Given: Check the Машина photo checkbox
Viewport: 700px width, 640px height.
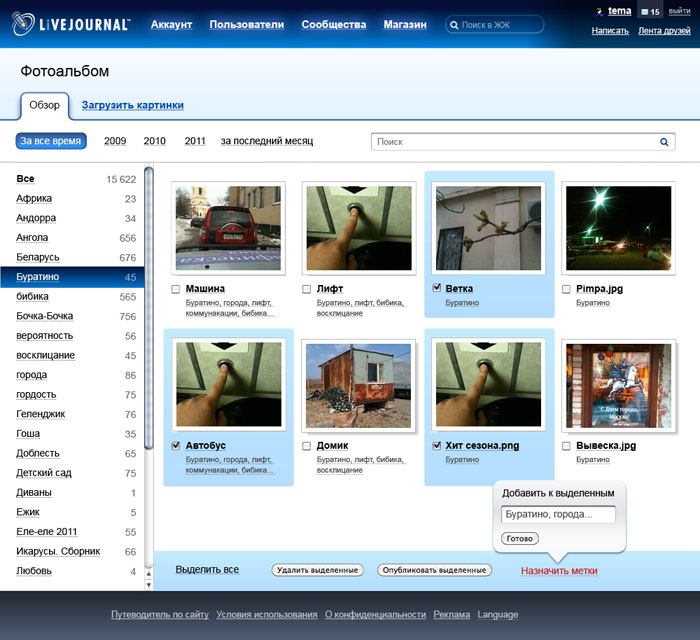Looking at the screenshot, I should click(175, 289).
